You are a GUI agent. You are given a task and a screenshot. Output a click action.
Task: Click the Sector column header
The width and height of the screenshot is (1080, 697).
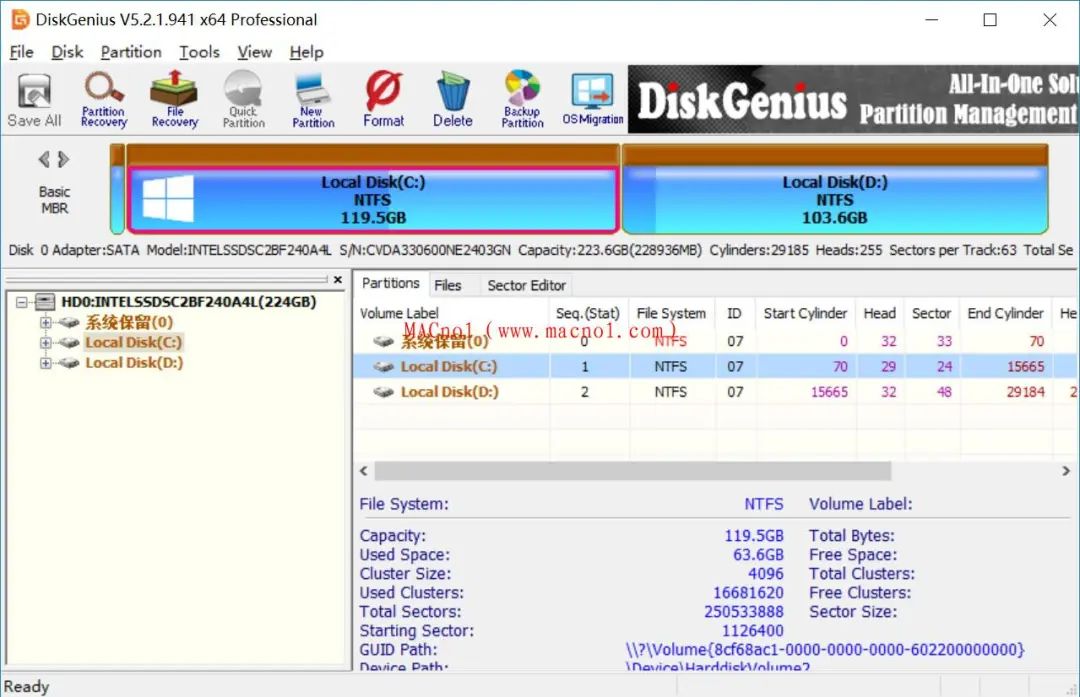pyautogui.click(x=931, y=313)
